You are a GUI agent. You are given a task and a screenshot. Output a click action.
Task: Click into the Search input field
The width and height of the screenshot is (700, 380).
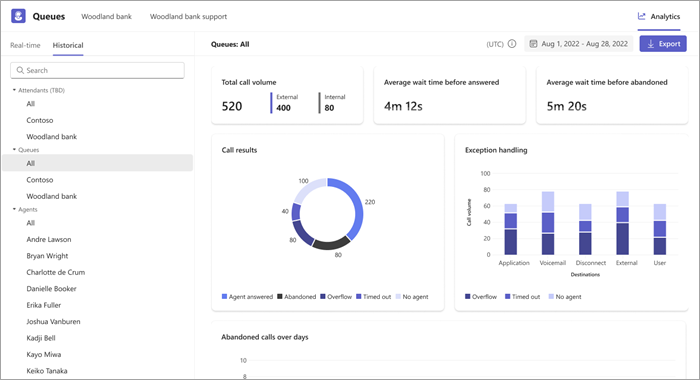[x=97, y=70]
